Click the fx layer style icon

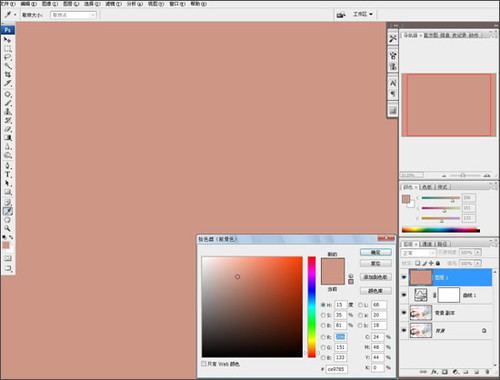434,372
